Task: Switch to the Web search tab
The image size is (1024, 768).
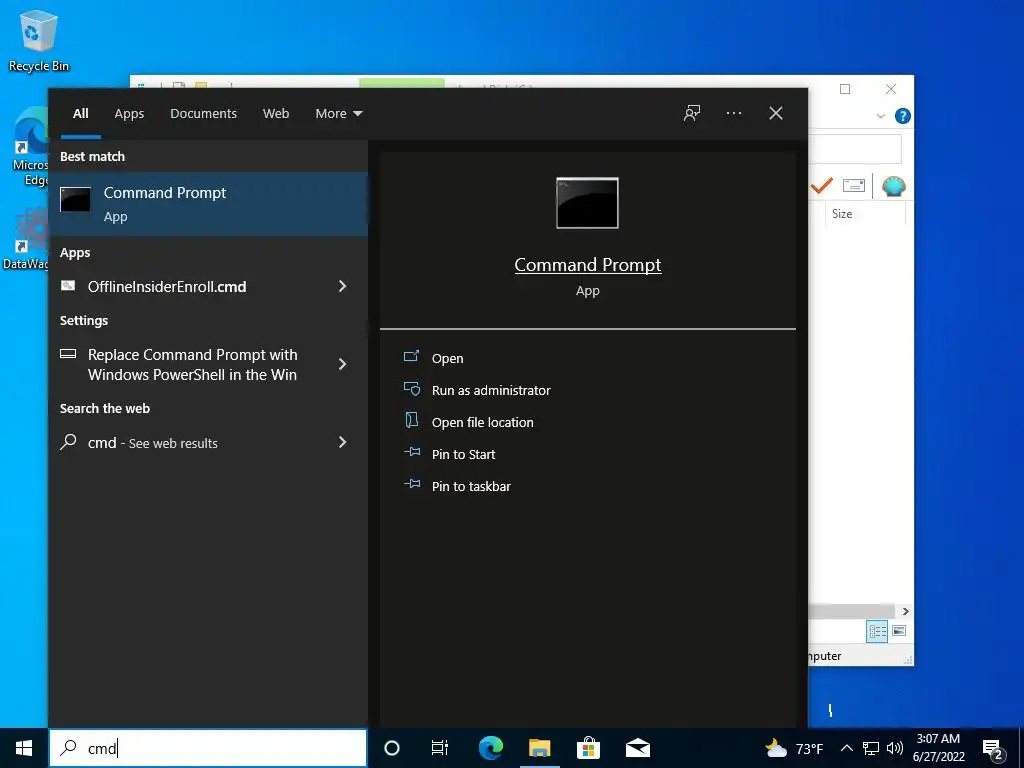Action: [x=276, y=114]
